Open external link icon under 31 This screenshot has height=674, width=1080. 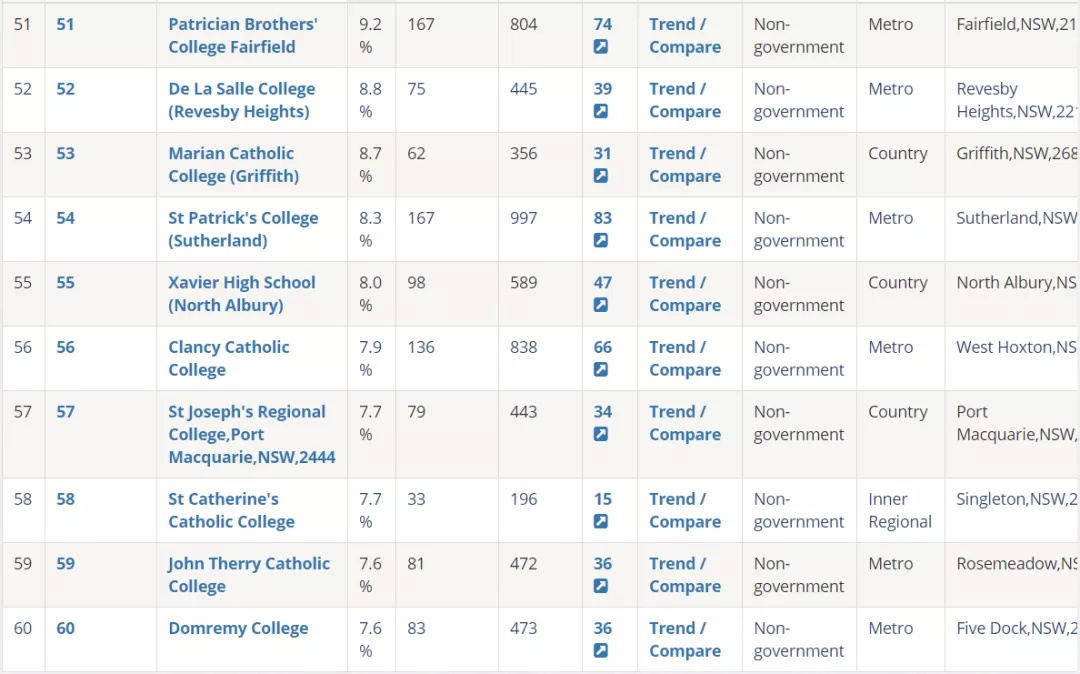[x=601, y=176]
